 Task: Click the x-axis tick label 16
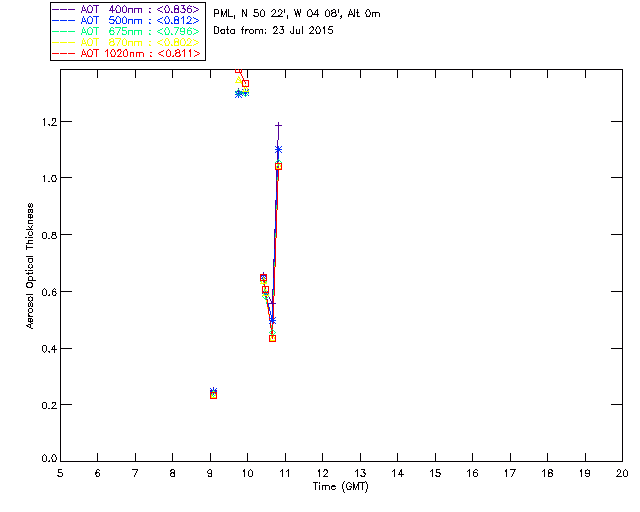473,473
